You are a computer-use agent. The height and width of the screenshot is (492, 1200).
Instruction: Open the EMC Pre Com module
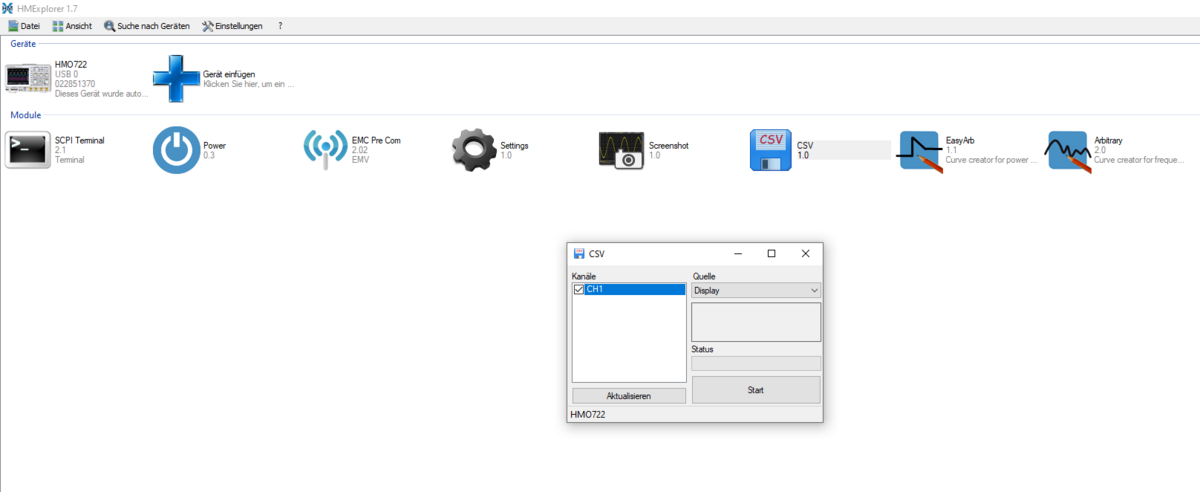[x=325, y=150]
